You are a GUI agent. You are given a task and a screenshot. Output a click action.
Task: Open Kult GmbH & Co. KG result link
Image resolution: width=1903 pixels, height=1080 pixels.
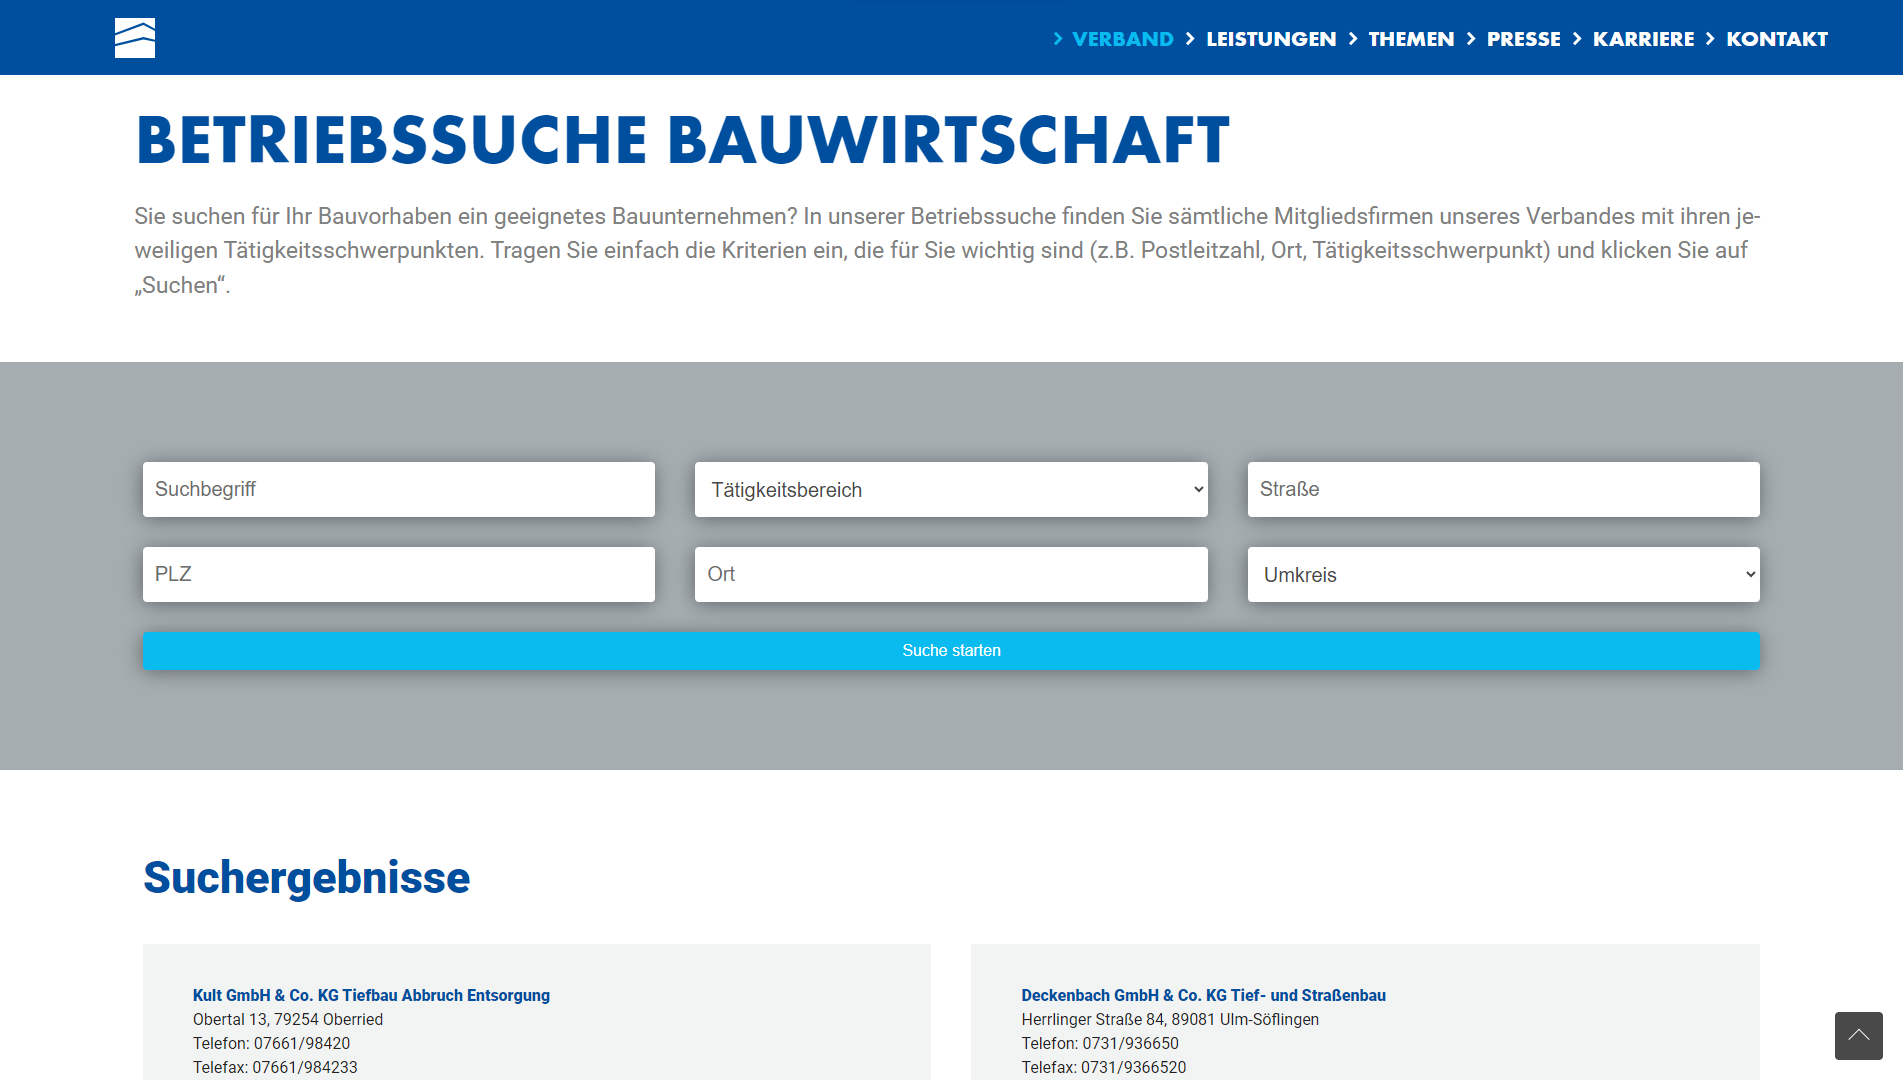pos(371,995)
